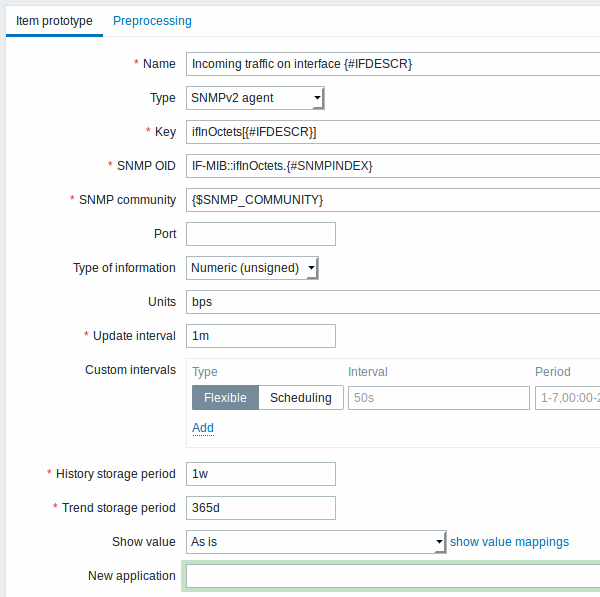Click the Add custom interval link
Image resolution: width=600 pixels, height=597 pixels.
[x=203, y=427]
